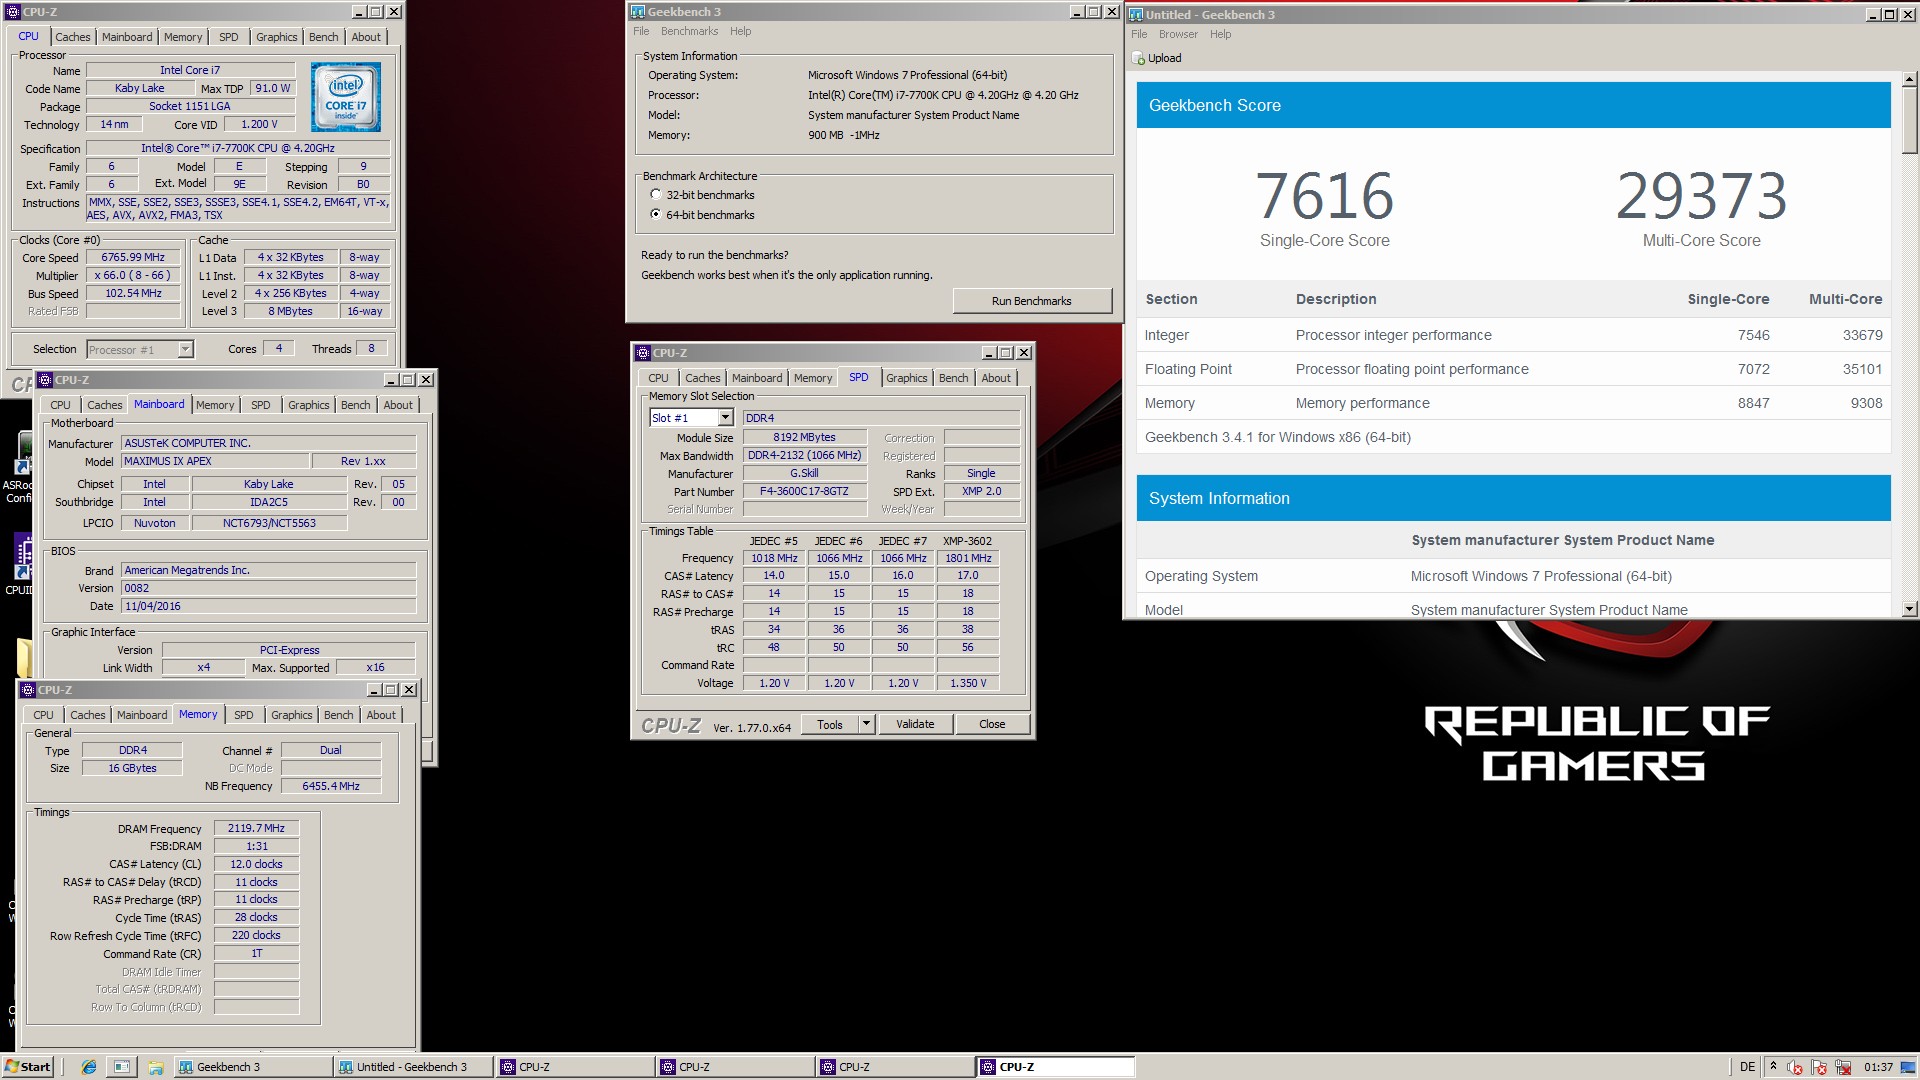Click the Memory CPU-Z window title bar icon
The image size is (1920, 1080).
pos(28,690)
